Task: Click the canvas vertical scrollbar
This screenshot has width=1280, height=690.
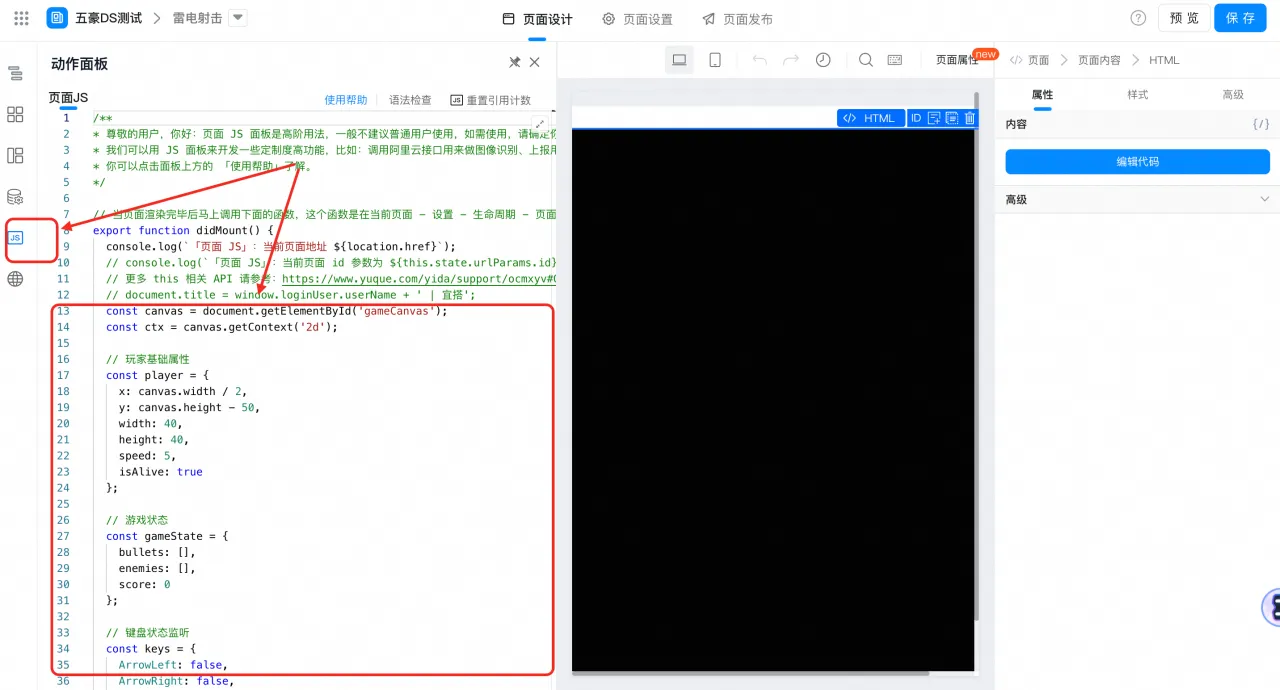Action: [x=977, y=355]
